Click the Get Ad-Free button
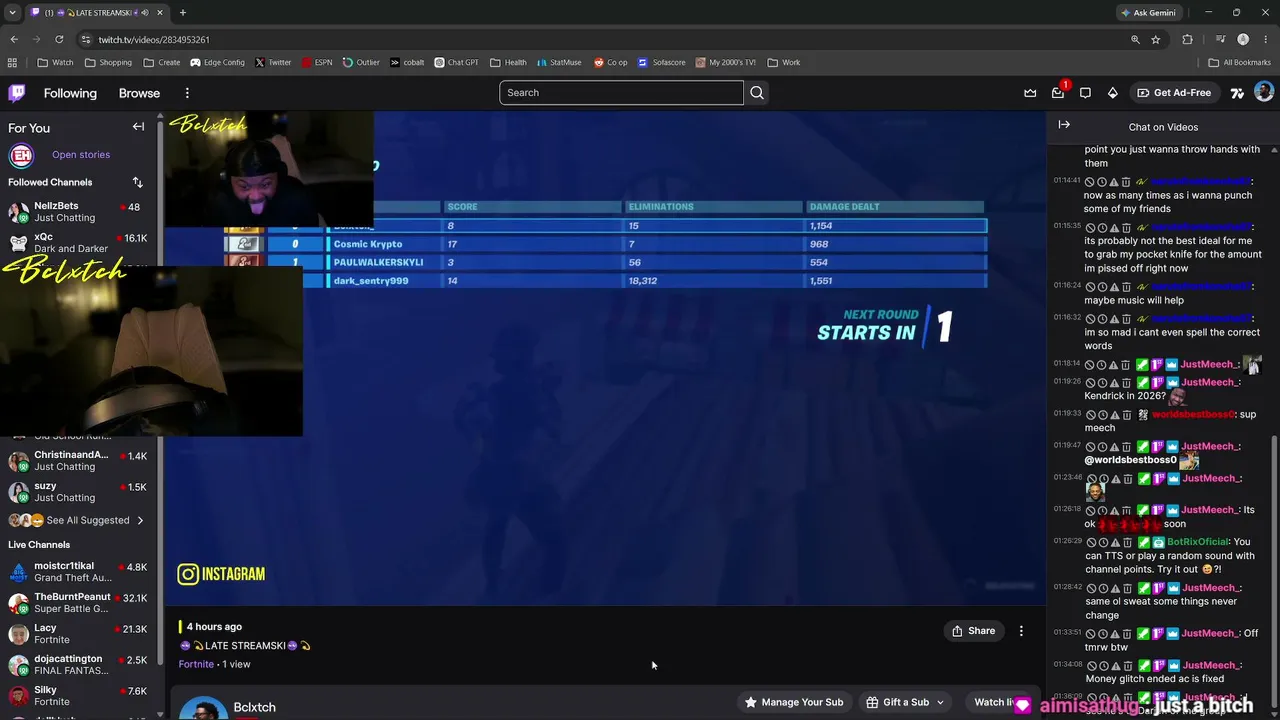 point(1173,93)
